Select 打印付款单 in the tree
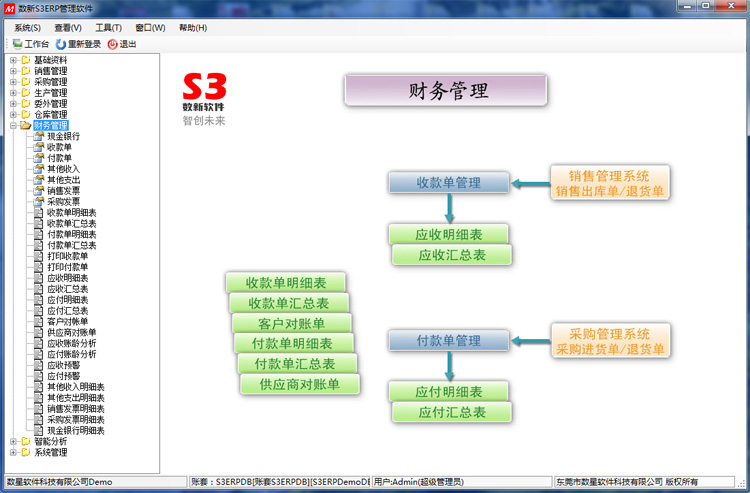The image size is (750, 493). tap(67, 267)
